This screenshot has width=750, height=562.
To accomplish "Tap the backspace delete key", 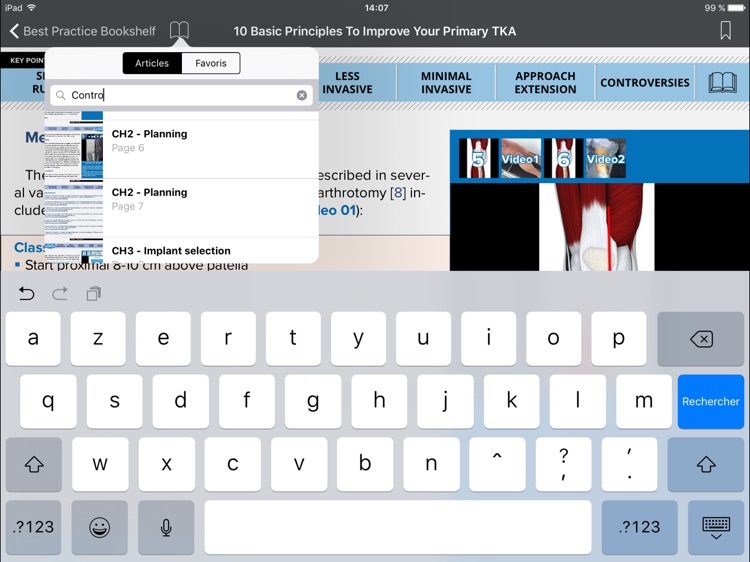I will (701, 339).
